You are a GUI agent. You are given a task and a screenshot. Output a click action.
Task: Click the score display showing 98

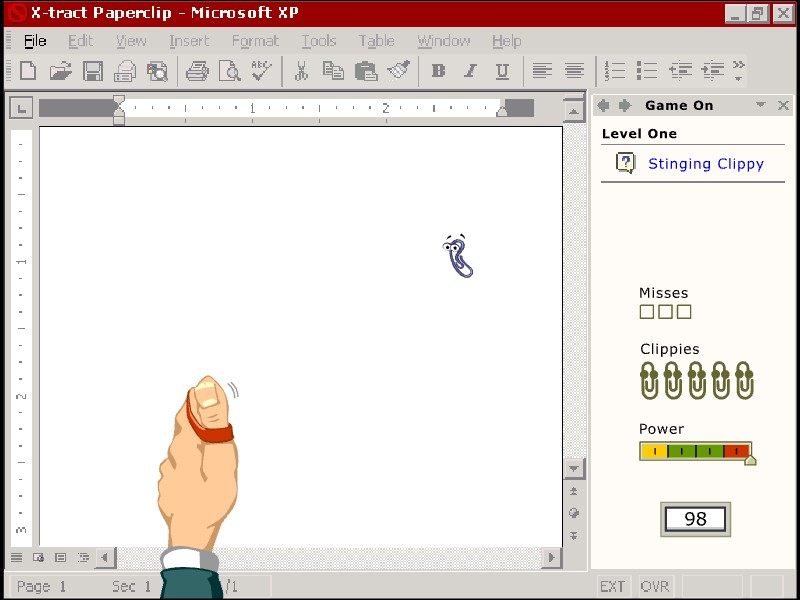694,519
